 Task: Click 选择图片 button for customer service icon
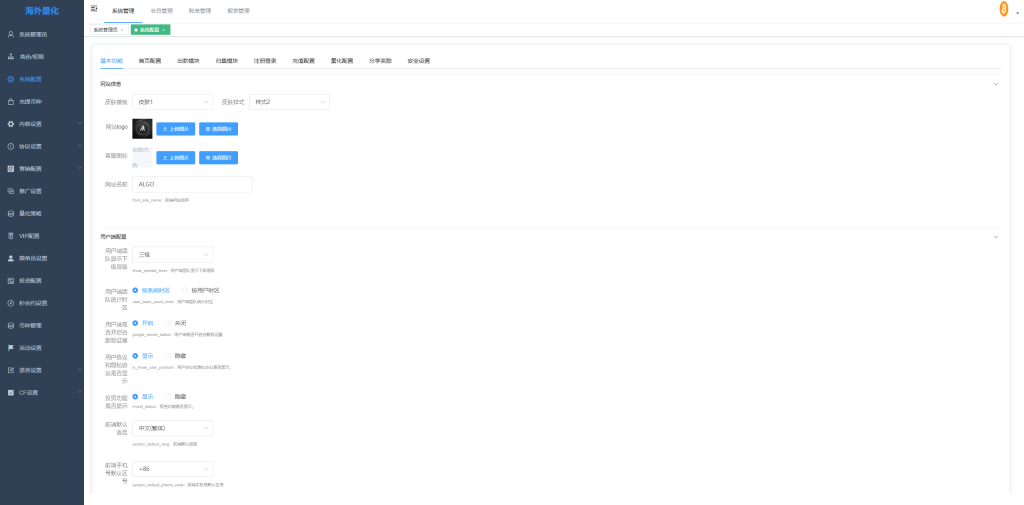(x=218, y=158)
